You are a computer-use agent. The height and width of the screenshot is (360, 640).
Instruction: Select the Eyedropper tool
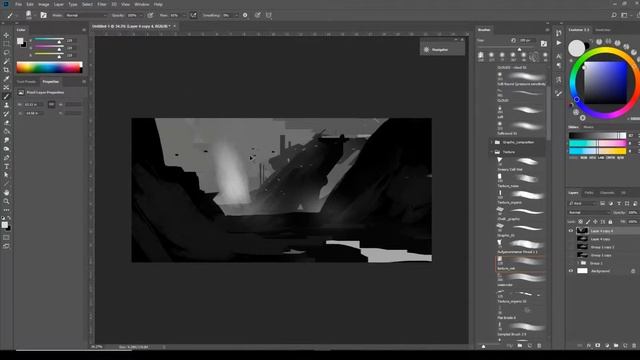click(x=6, y=79)
